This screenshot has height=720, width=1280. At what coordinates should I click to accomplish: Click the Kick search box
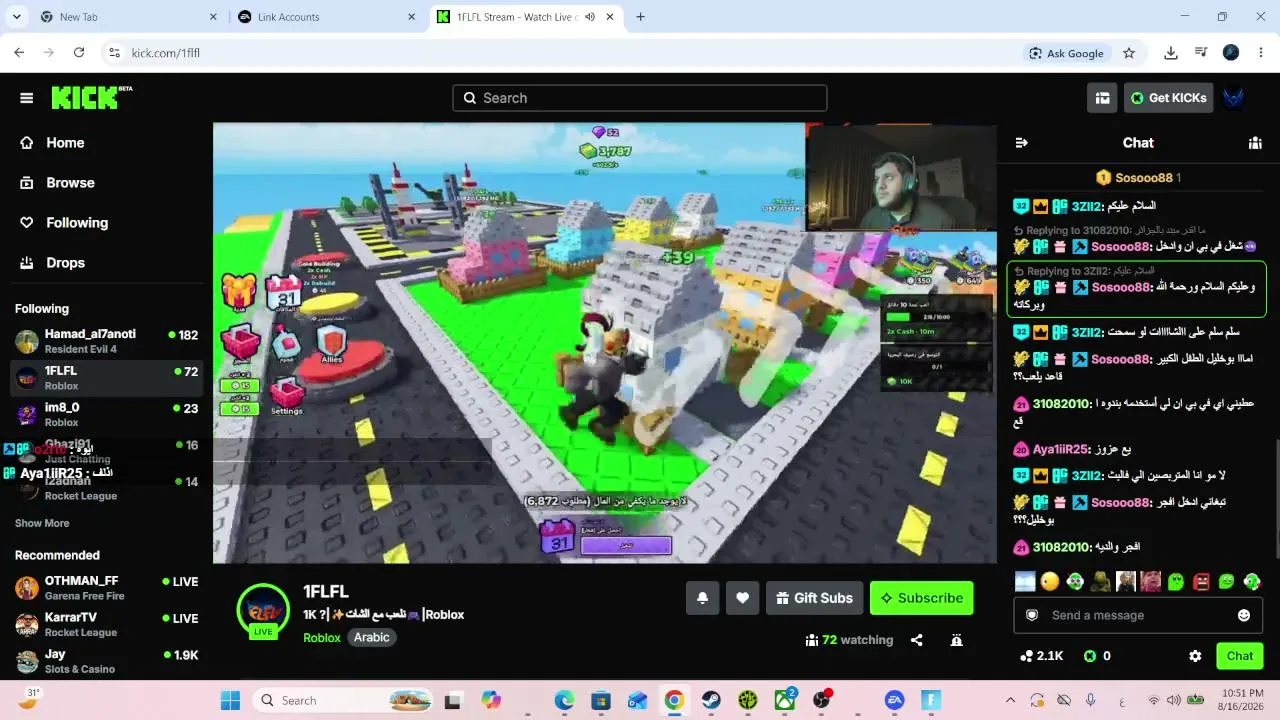640,98
